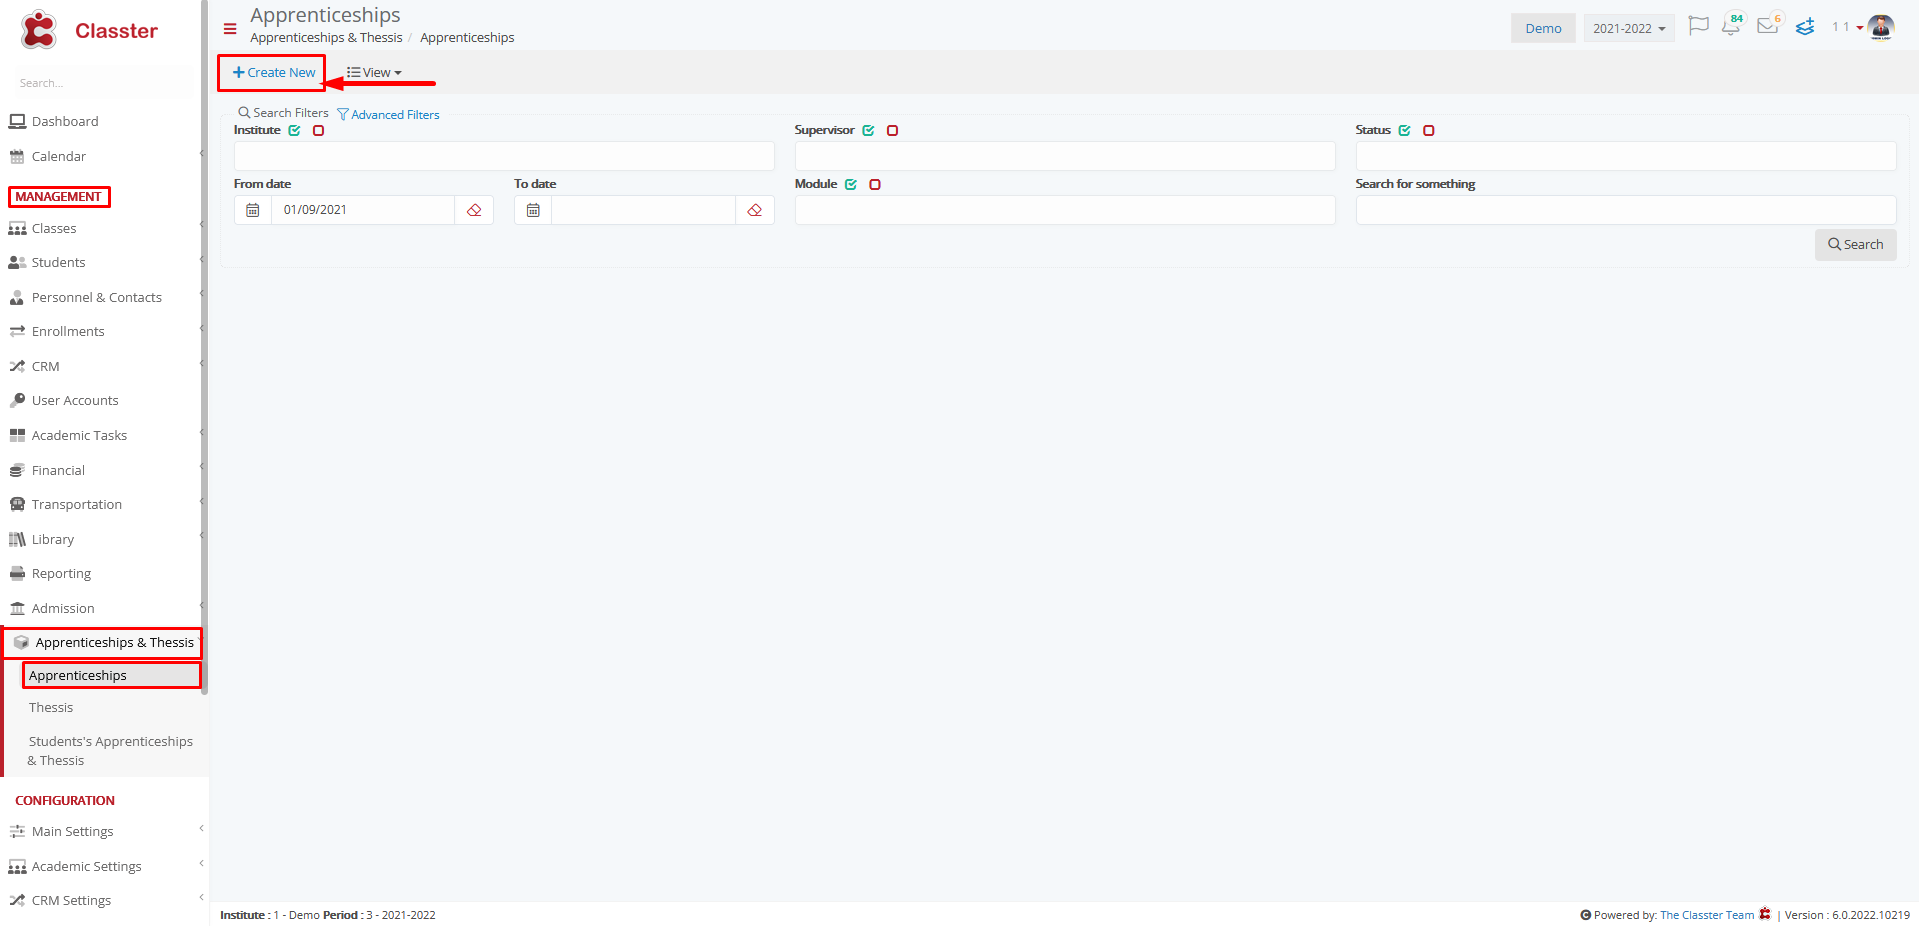Expand the Academic Settings menu
Image resolution: width=1919 pixels, height=926 pixels.
[x=86, y=866]
